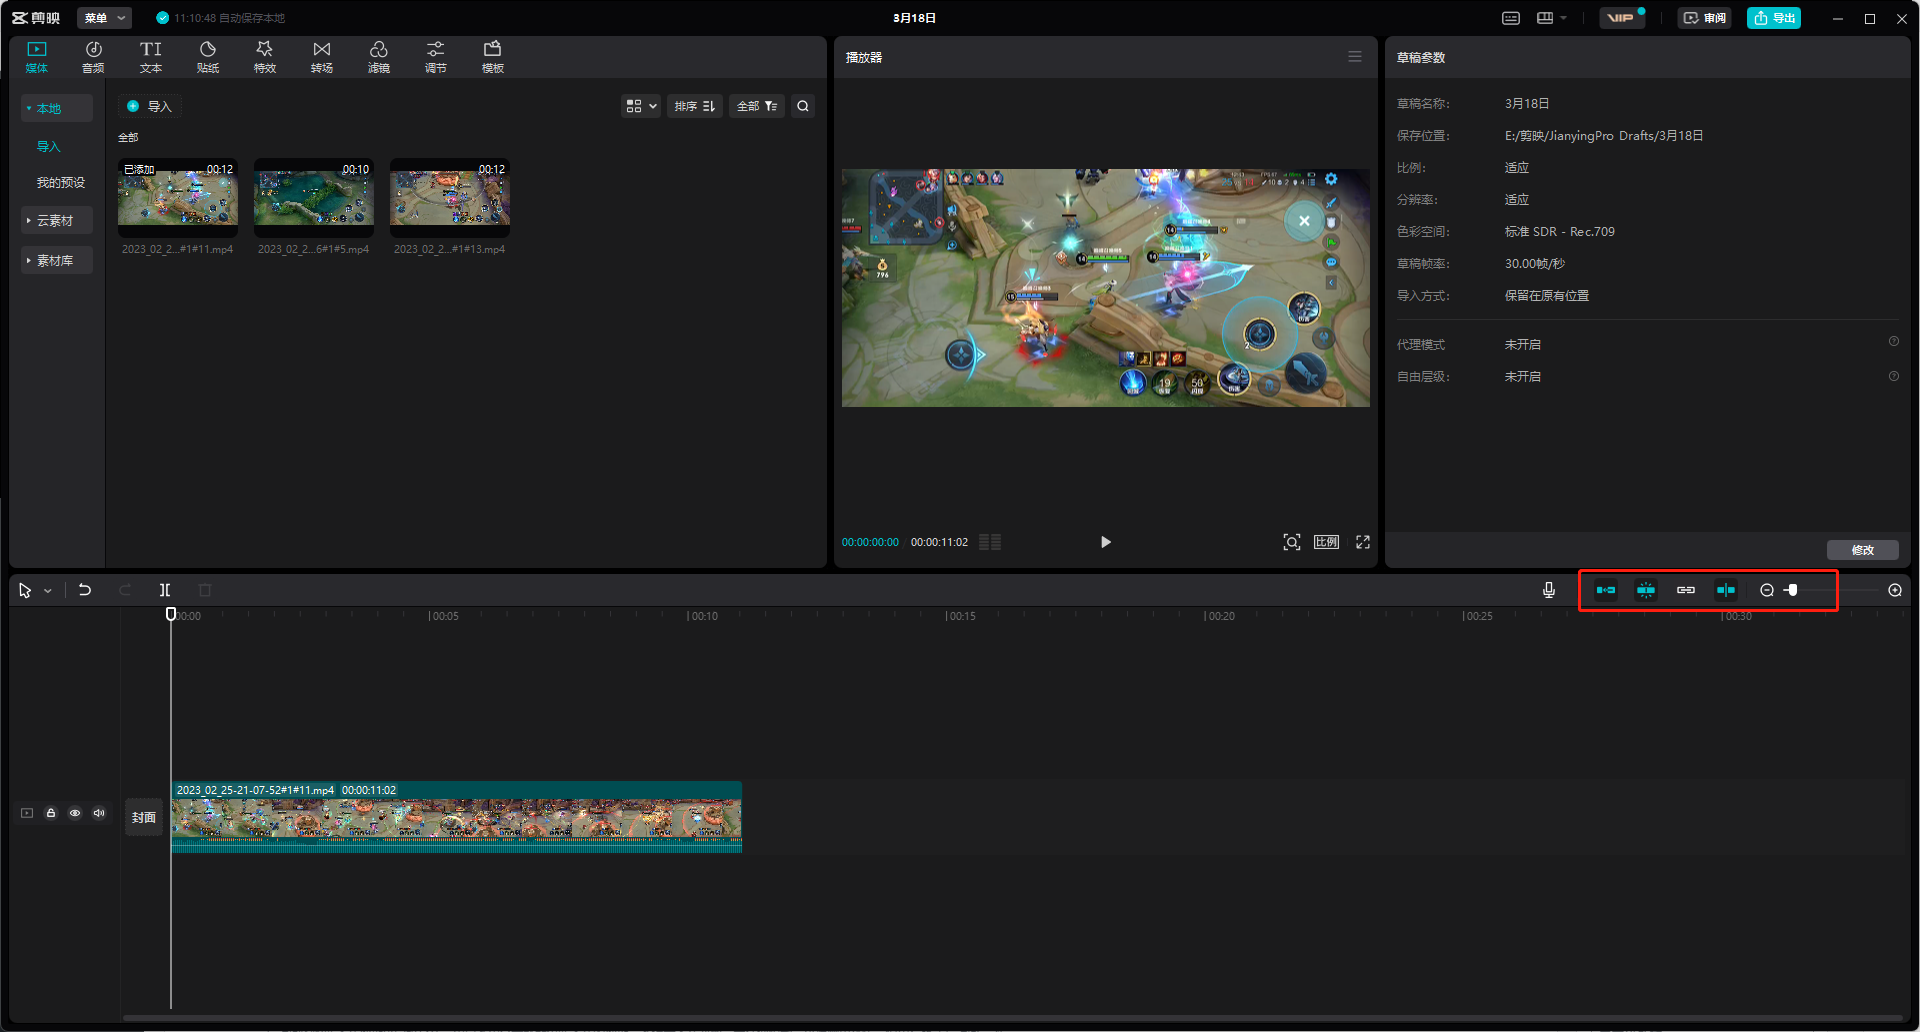This screenshot has height=1032, width=1920.
Task: Open the keyboard shortcuts icon
Action: click(1511, 18)
